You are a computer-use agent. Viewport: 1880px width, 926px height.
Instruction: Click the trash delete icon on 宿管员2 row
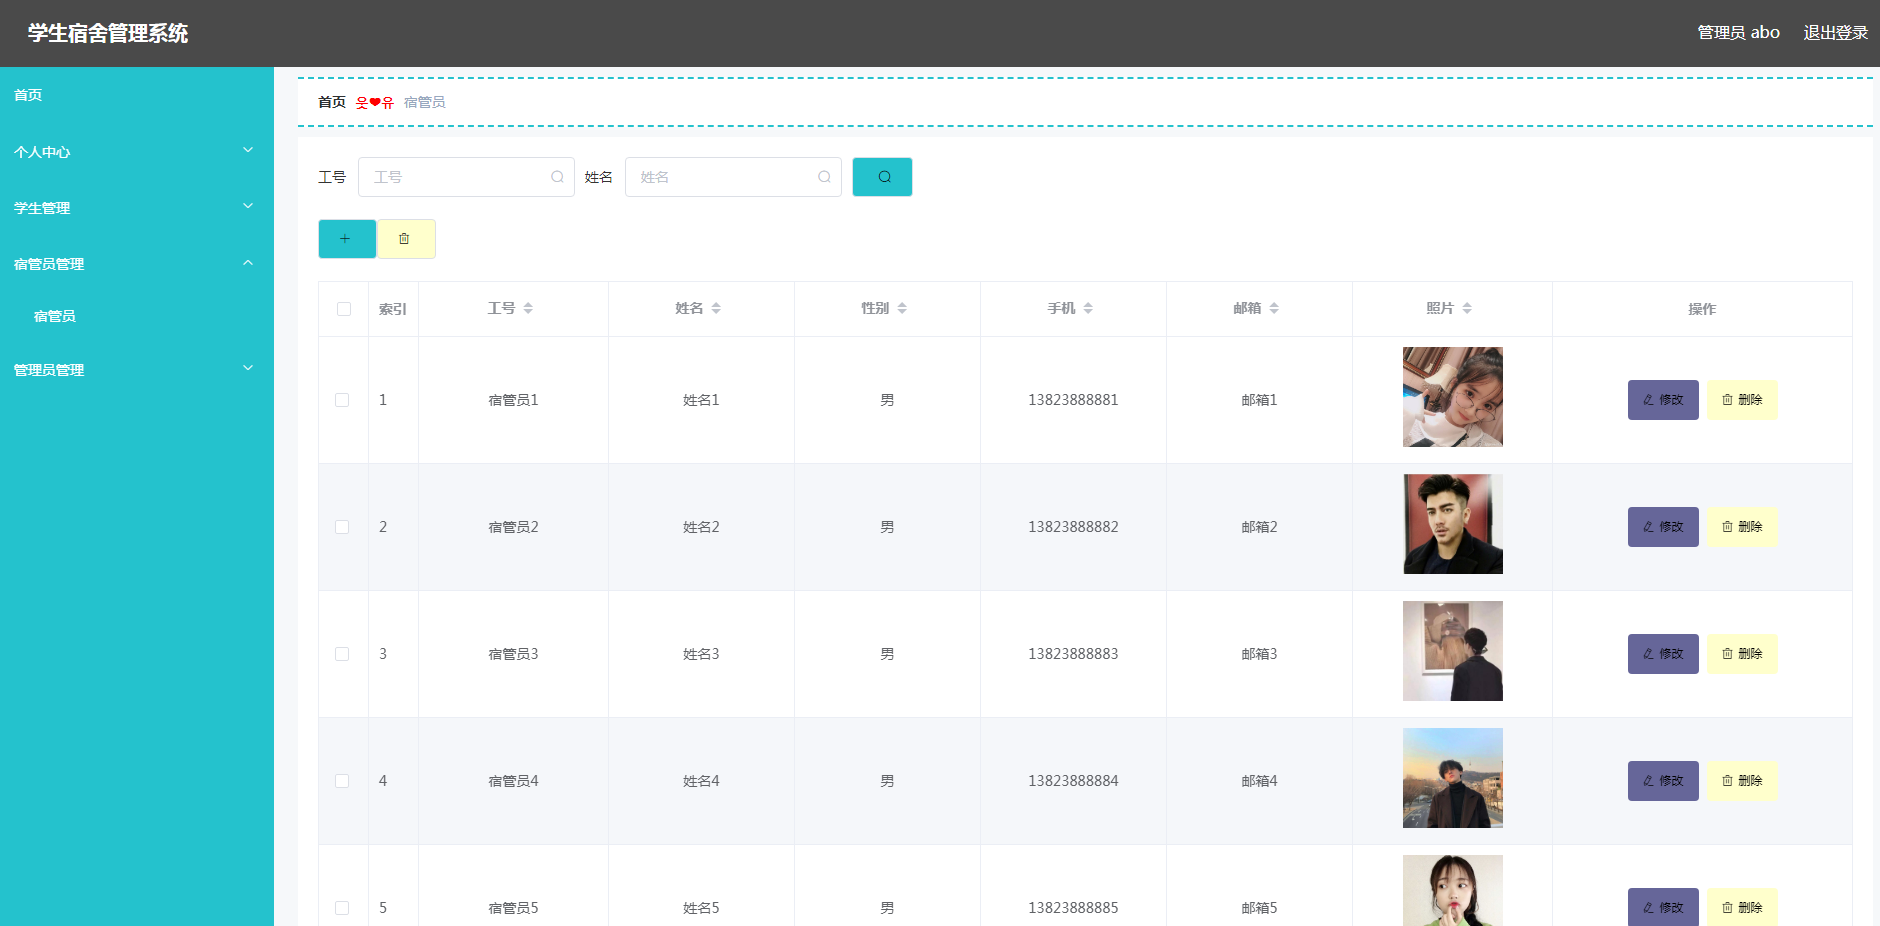pyautogui.click(x=1727, y=526)
